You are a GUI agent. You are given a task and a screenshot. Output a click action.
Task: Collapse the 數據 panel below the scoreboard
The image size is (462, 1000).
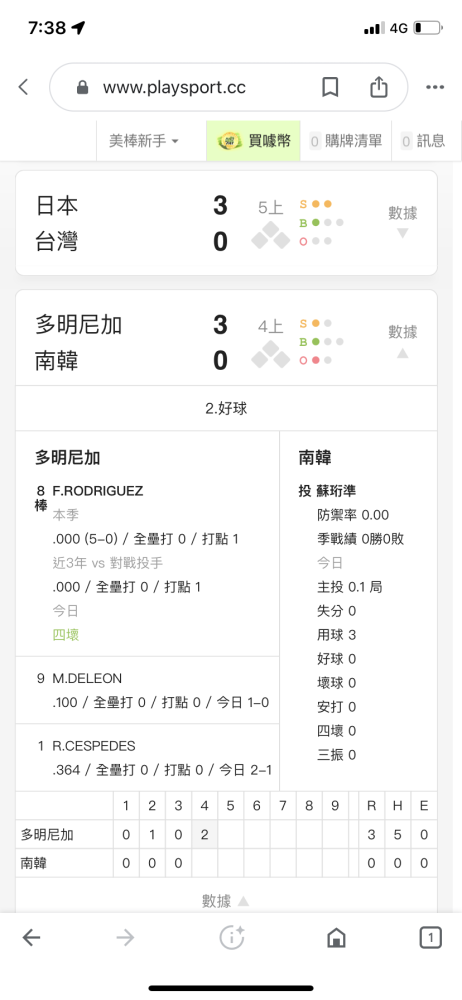225,901
